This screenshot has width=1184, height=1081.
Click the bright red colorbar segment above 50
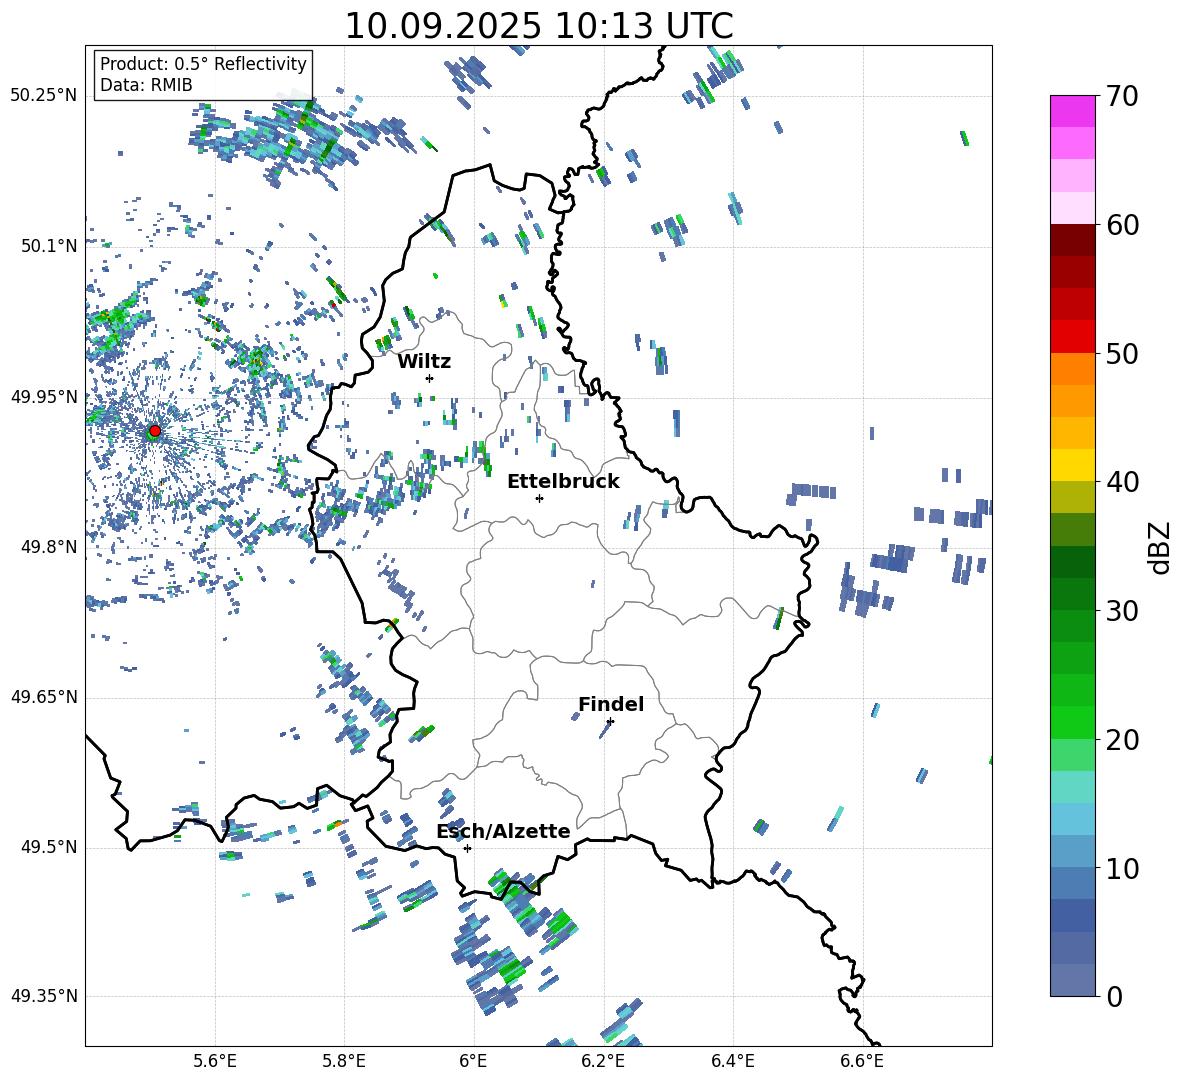(x=1072, y=337)
